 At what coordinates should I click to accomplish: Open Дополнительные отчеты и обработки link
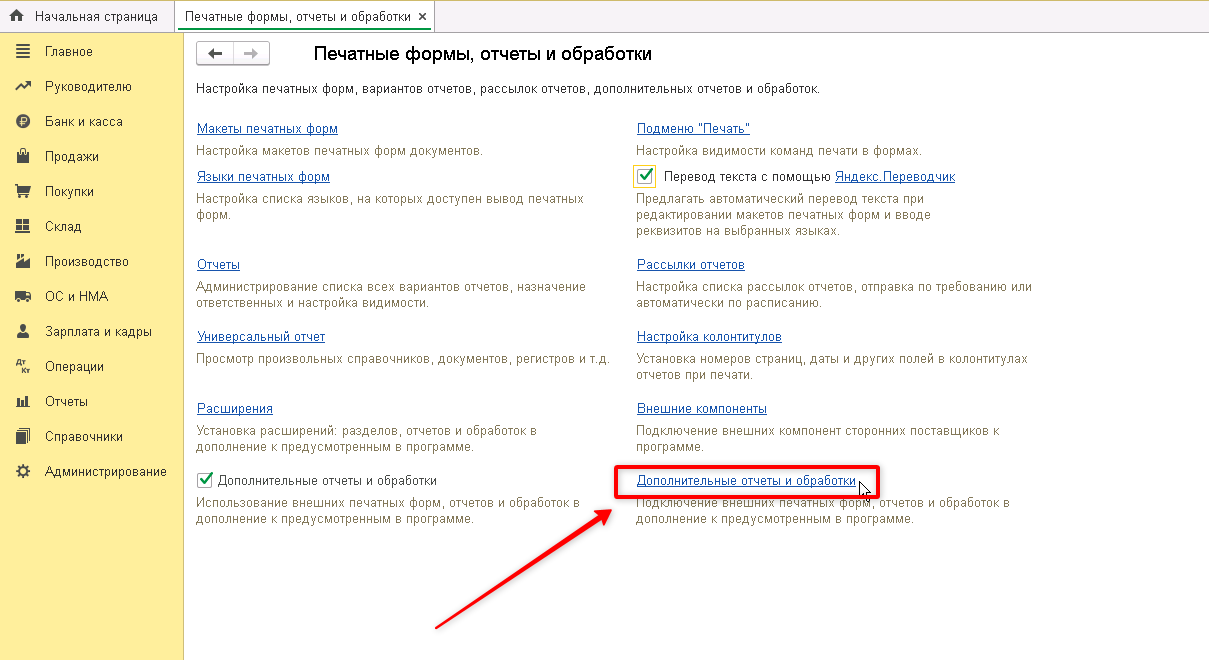point(746,481)
